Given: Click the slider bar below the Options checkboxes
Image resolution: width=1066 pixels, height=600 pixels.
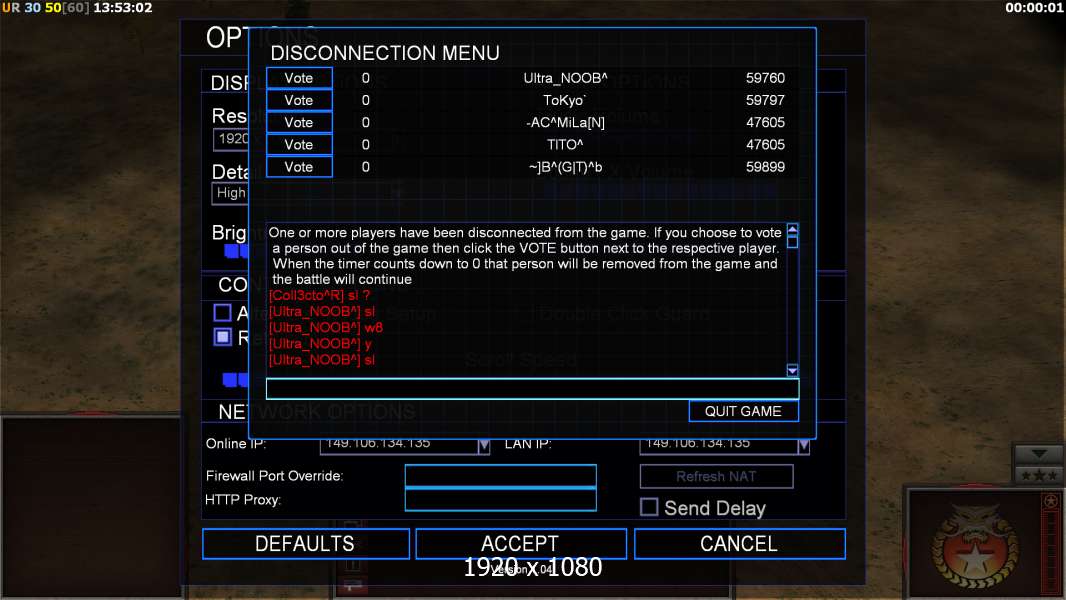Looking at the screenshot, I should (235, 379).
